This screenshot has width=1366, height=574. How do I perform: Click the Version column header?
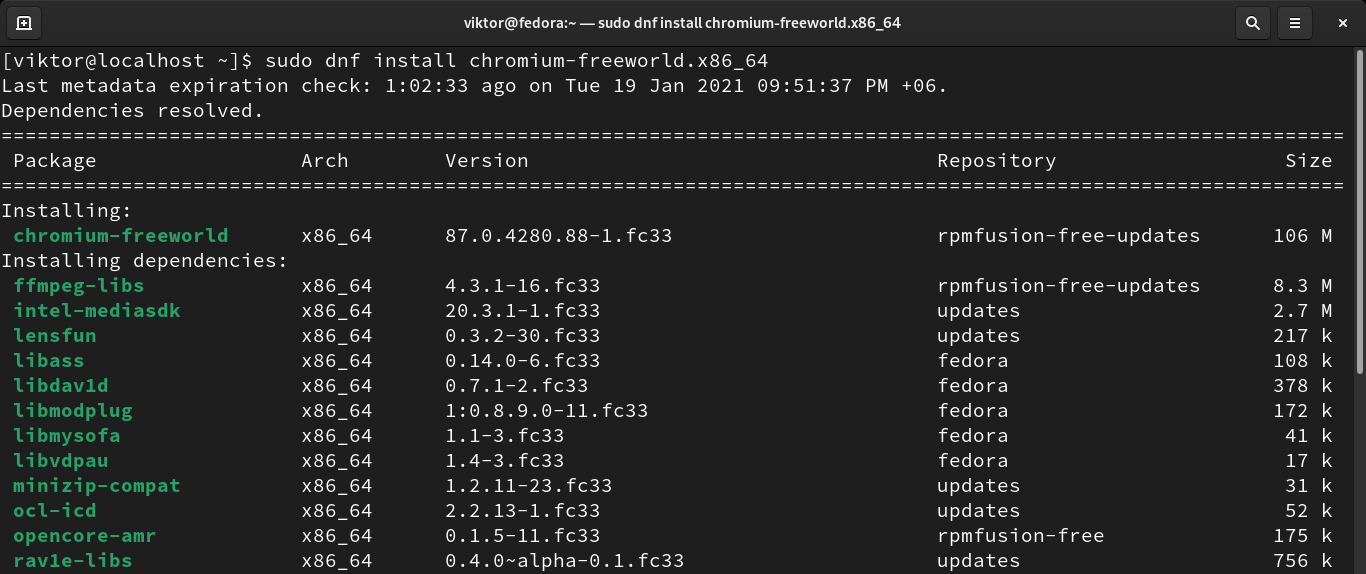(x=487, y=161)
